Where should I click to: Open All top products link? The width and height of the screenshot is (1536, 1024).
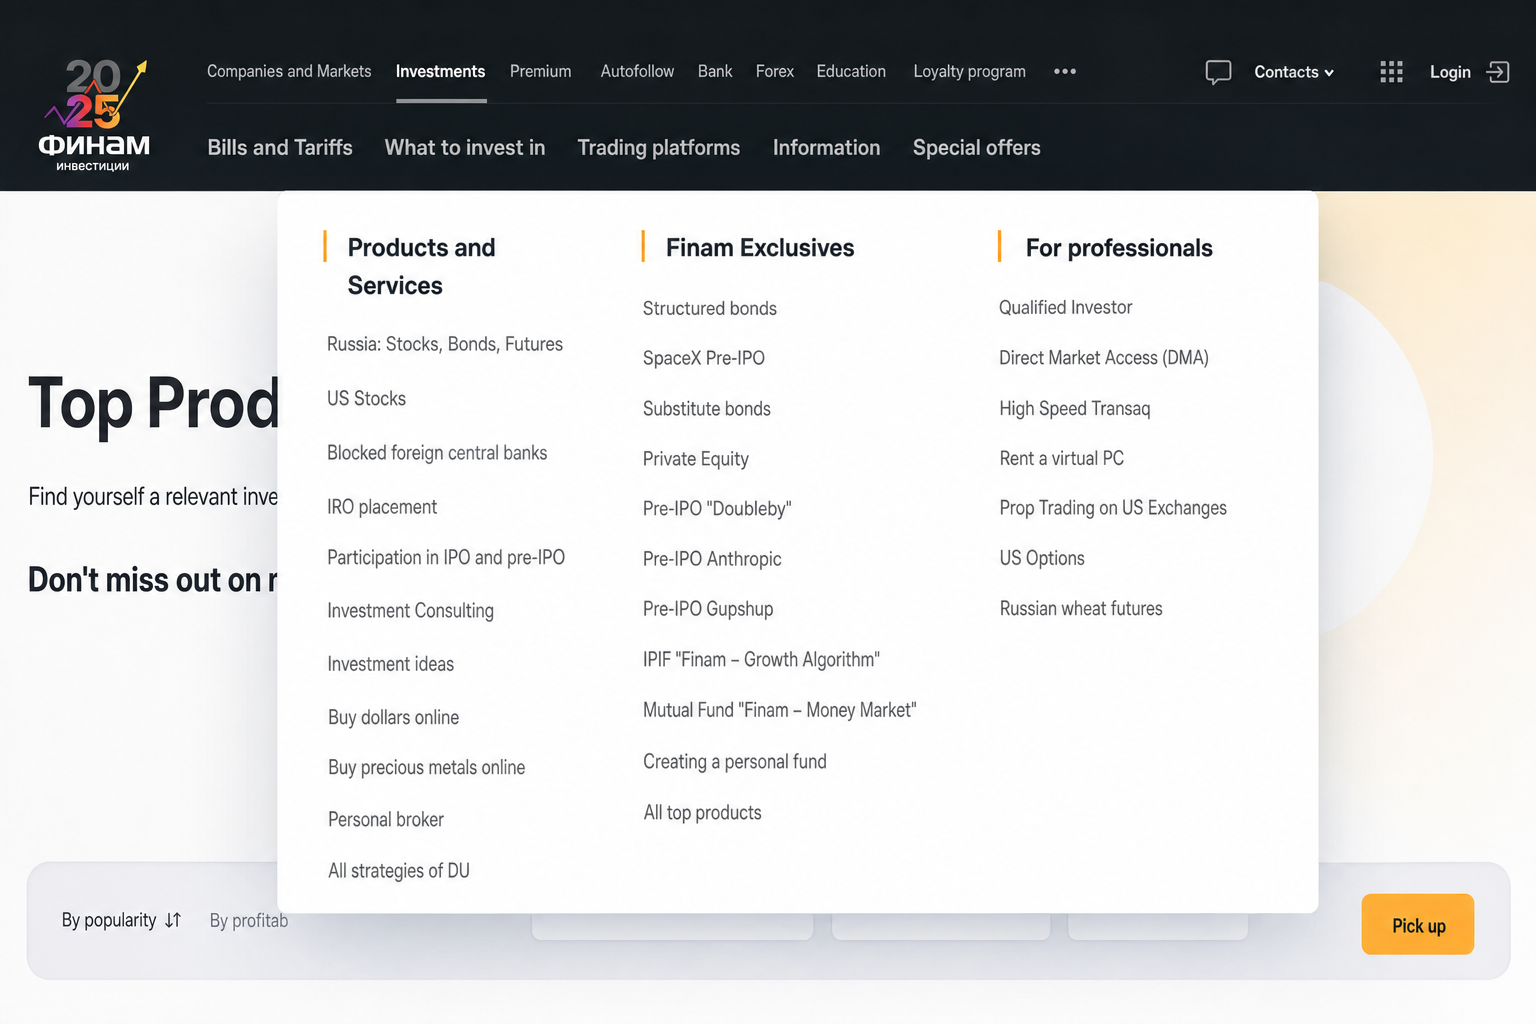click(703, 813)
